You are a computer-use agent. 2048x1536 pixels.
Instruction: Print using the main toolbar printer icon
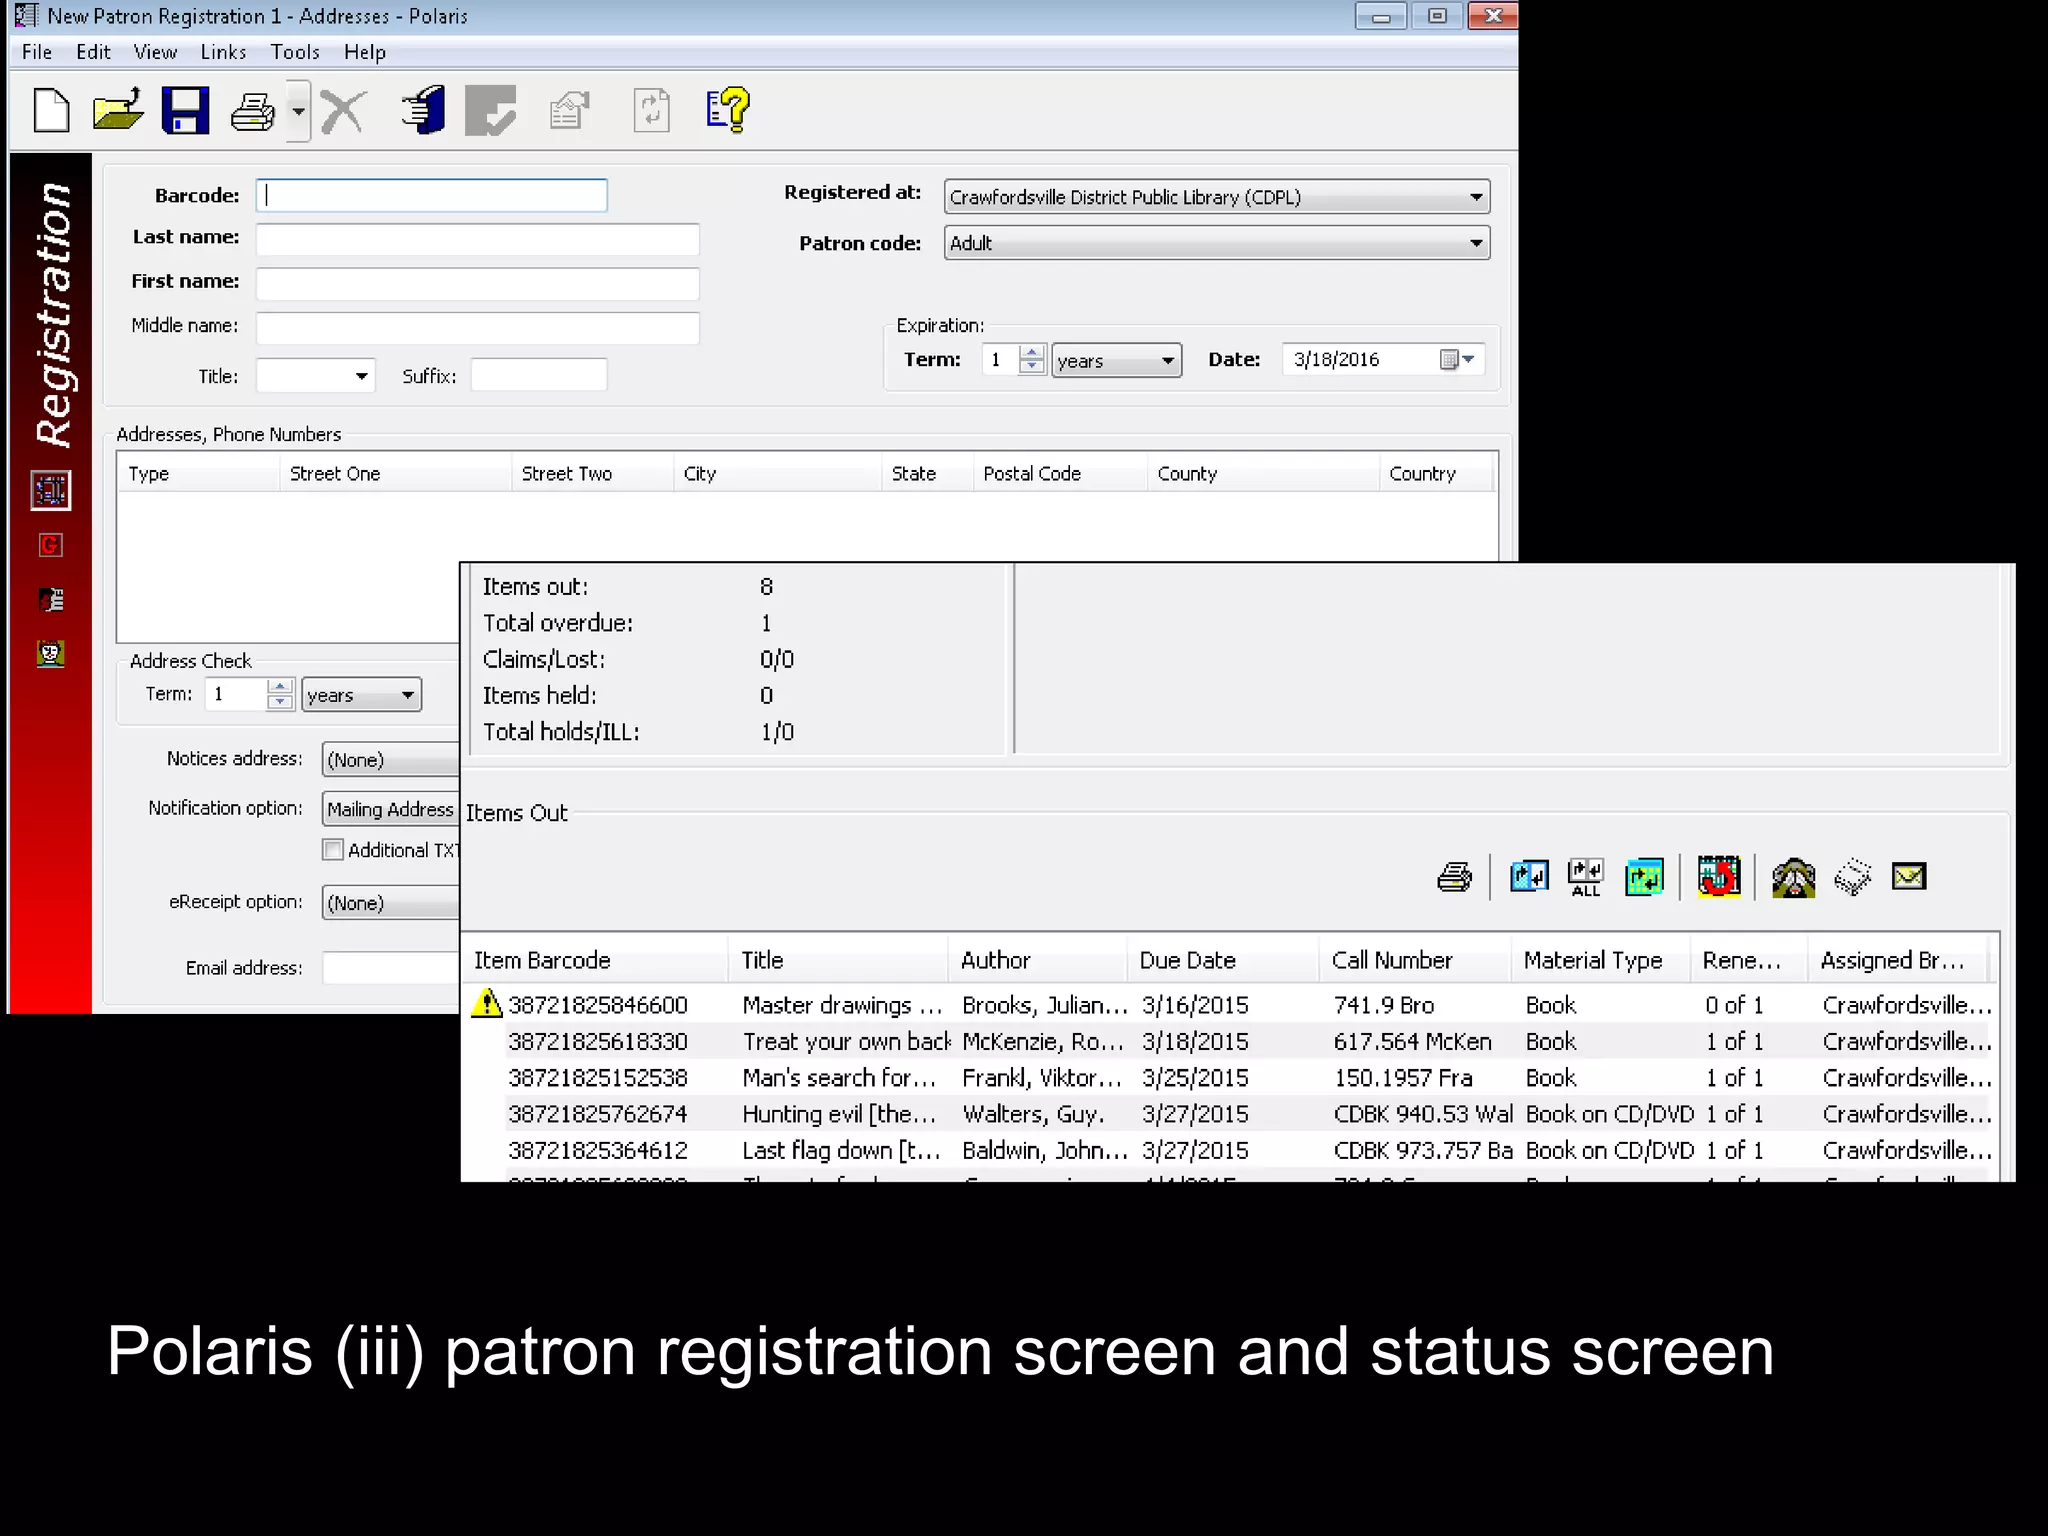tap(253, 111)
